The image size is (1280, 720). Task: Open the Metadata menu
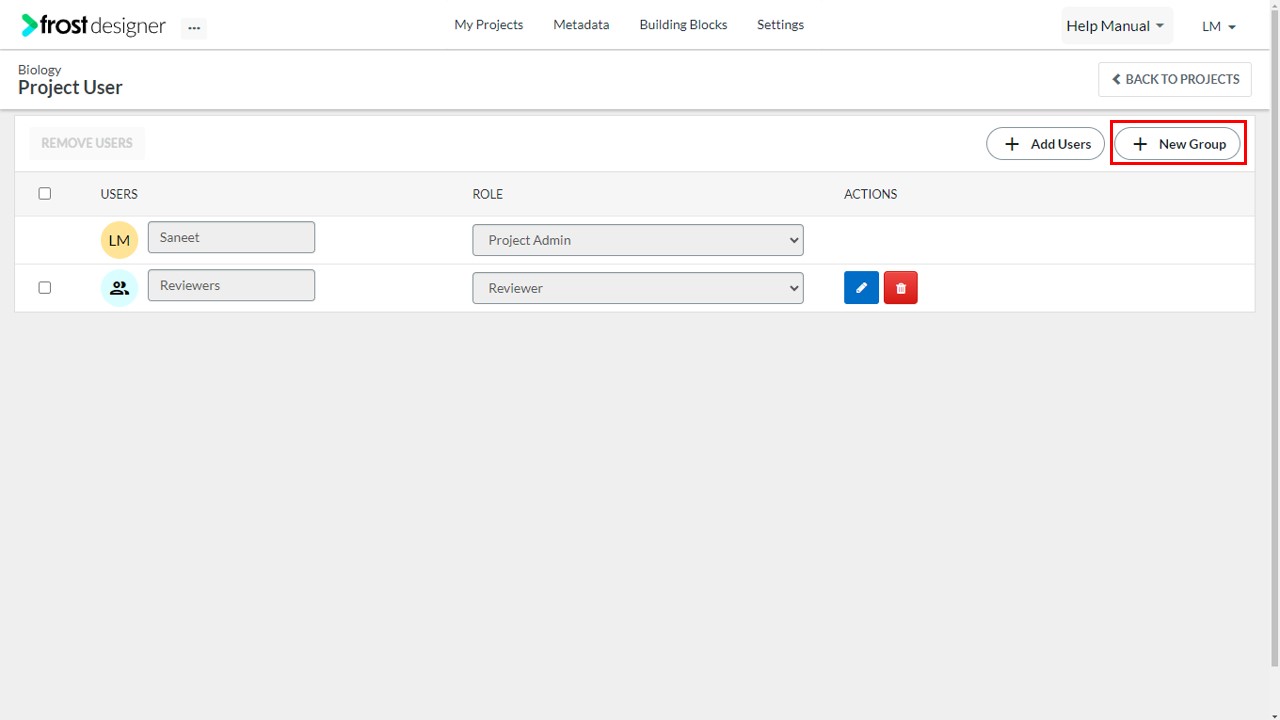pyautogui.click(x=581, y=25)
